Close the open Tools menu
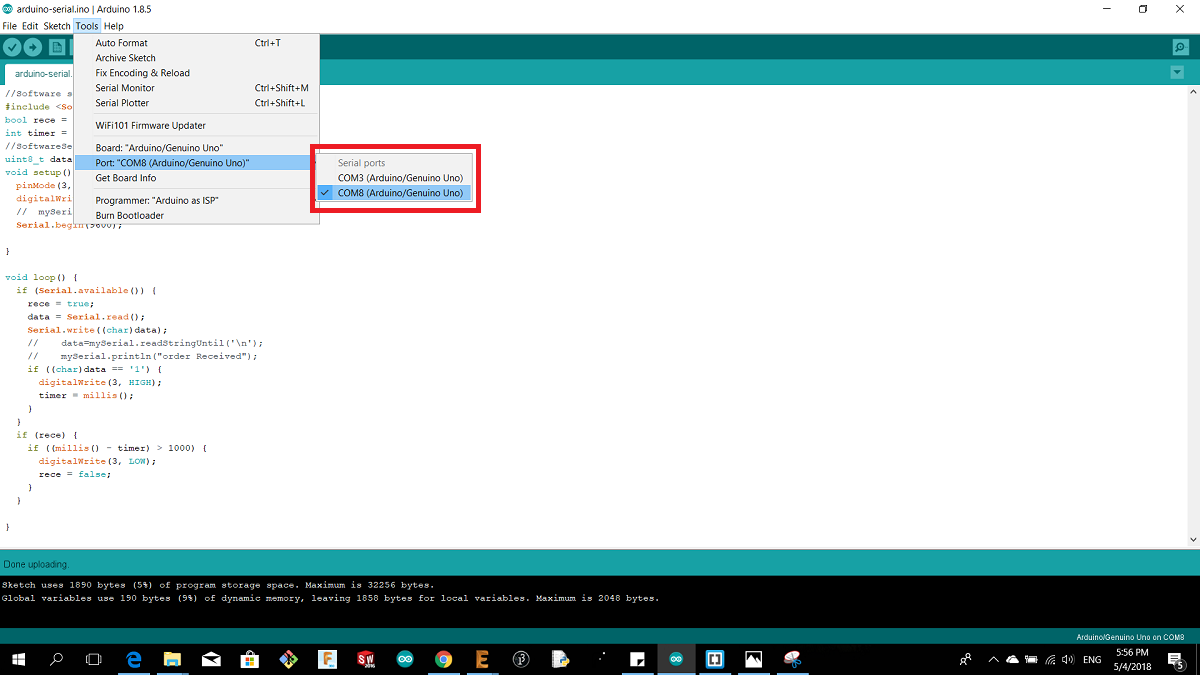The width and height of the screenshot is (1200, 675). coord(87,26)
